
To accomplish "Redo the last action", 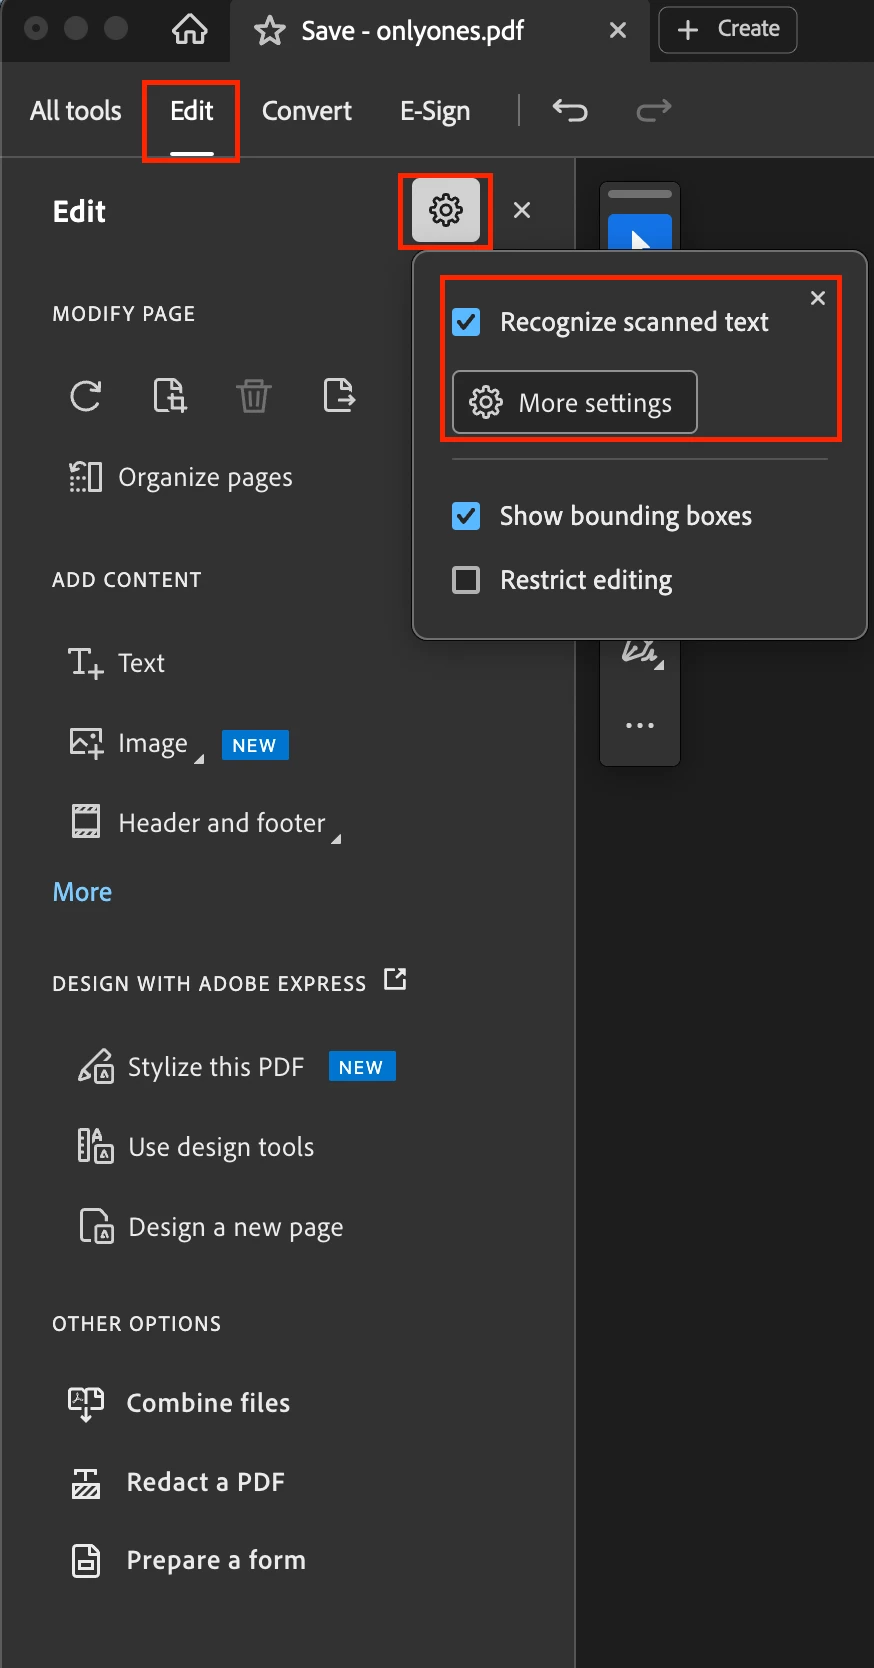I will click(x=654, y=110).
